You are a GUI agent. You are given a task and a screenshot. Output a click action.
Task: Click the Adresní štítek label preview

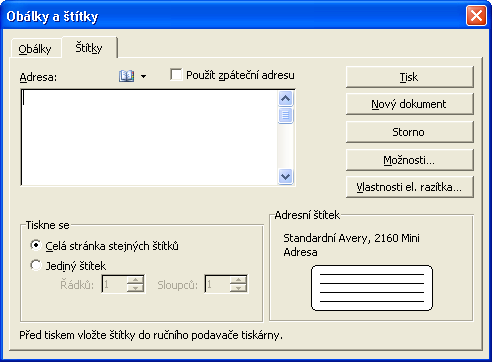coord(372,288)
